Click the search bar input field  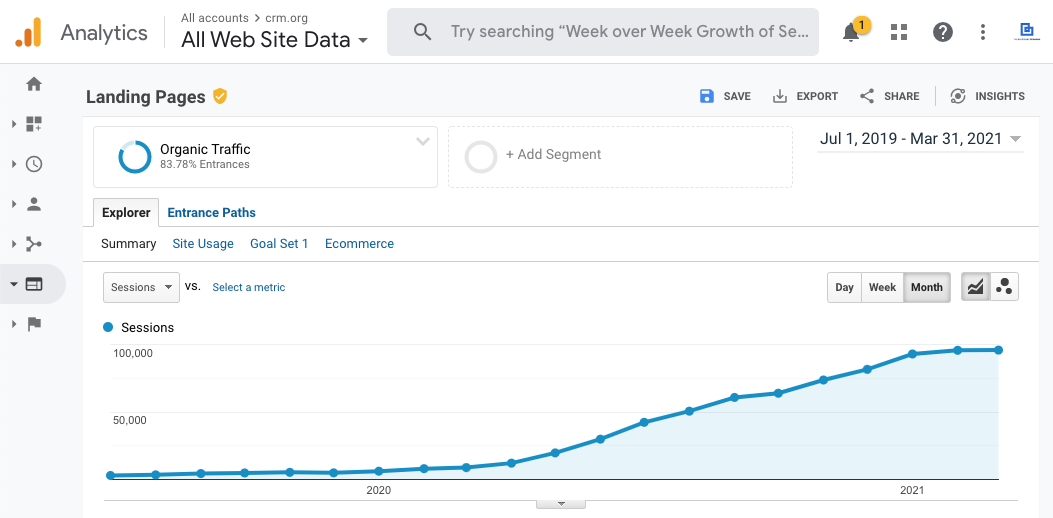(628, 32)
